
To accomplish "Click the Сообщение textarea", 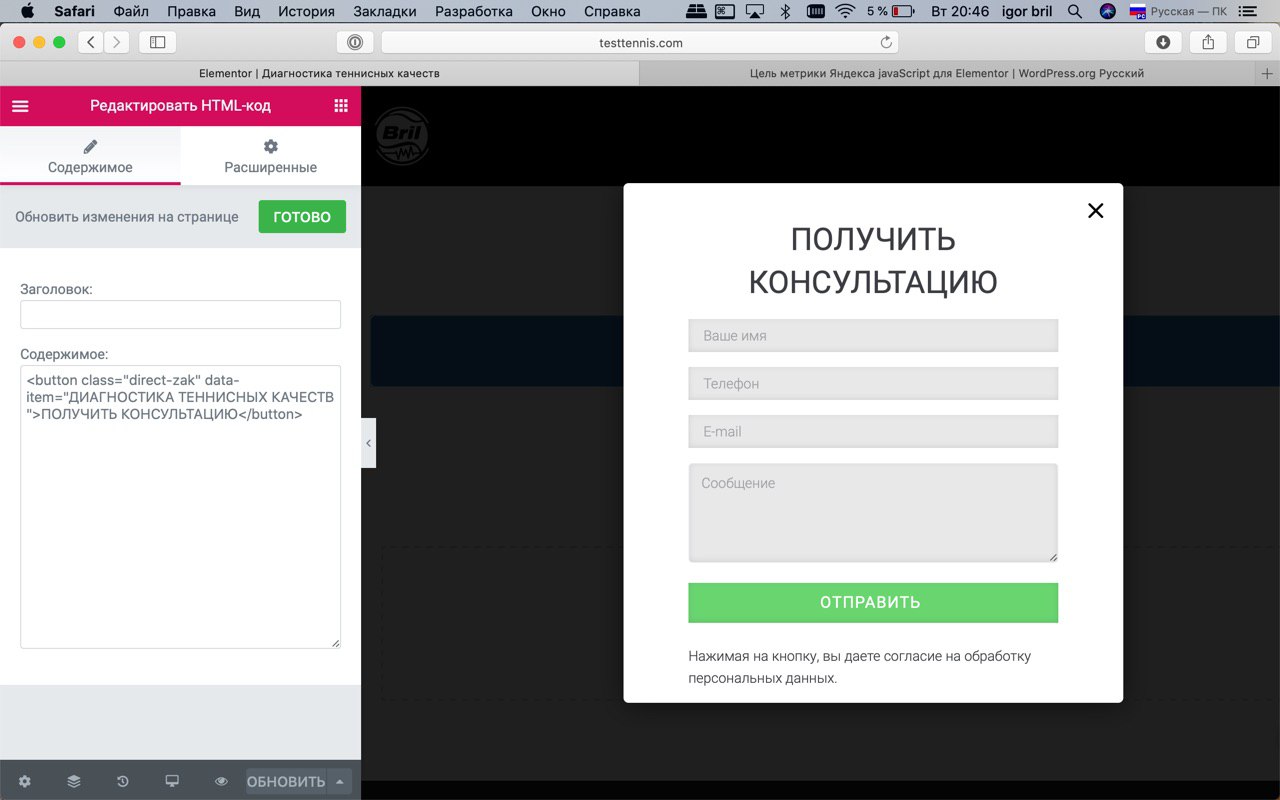I will pyautogui.click(x=873, y=513).
